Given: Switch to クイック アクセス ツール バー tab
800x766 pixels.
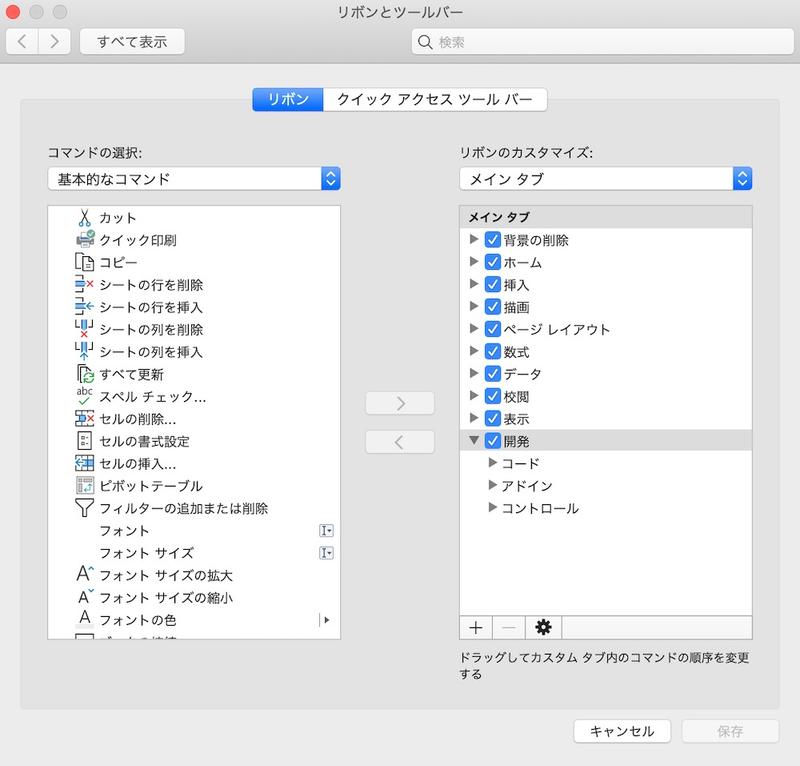Looking at the screenshot, I should 437,99.
